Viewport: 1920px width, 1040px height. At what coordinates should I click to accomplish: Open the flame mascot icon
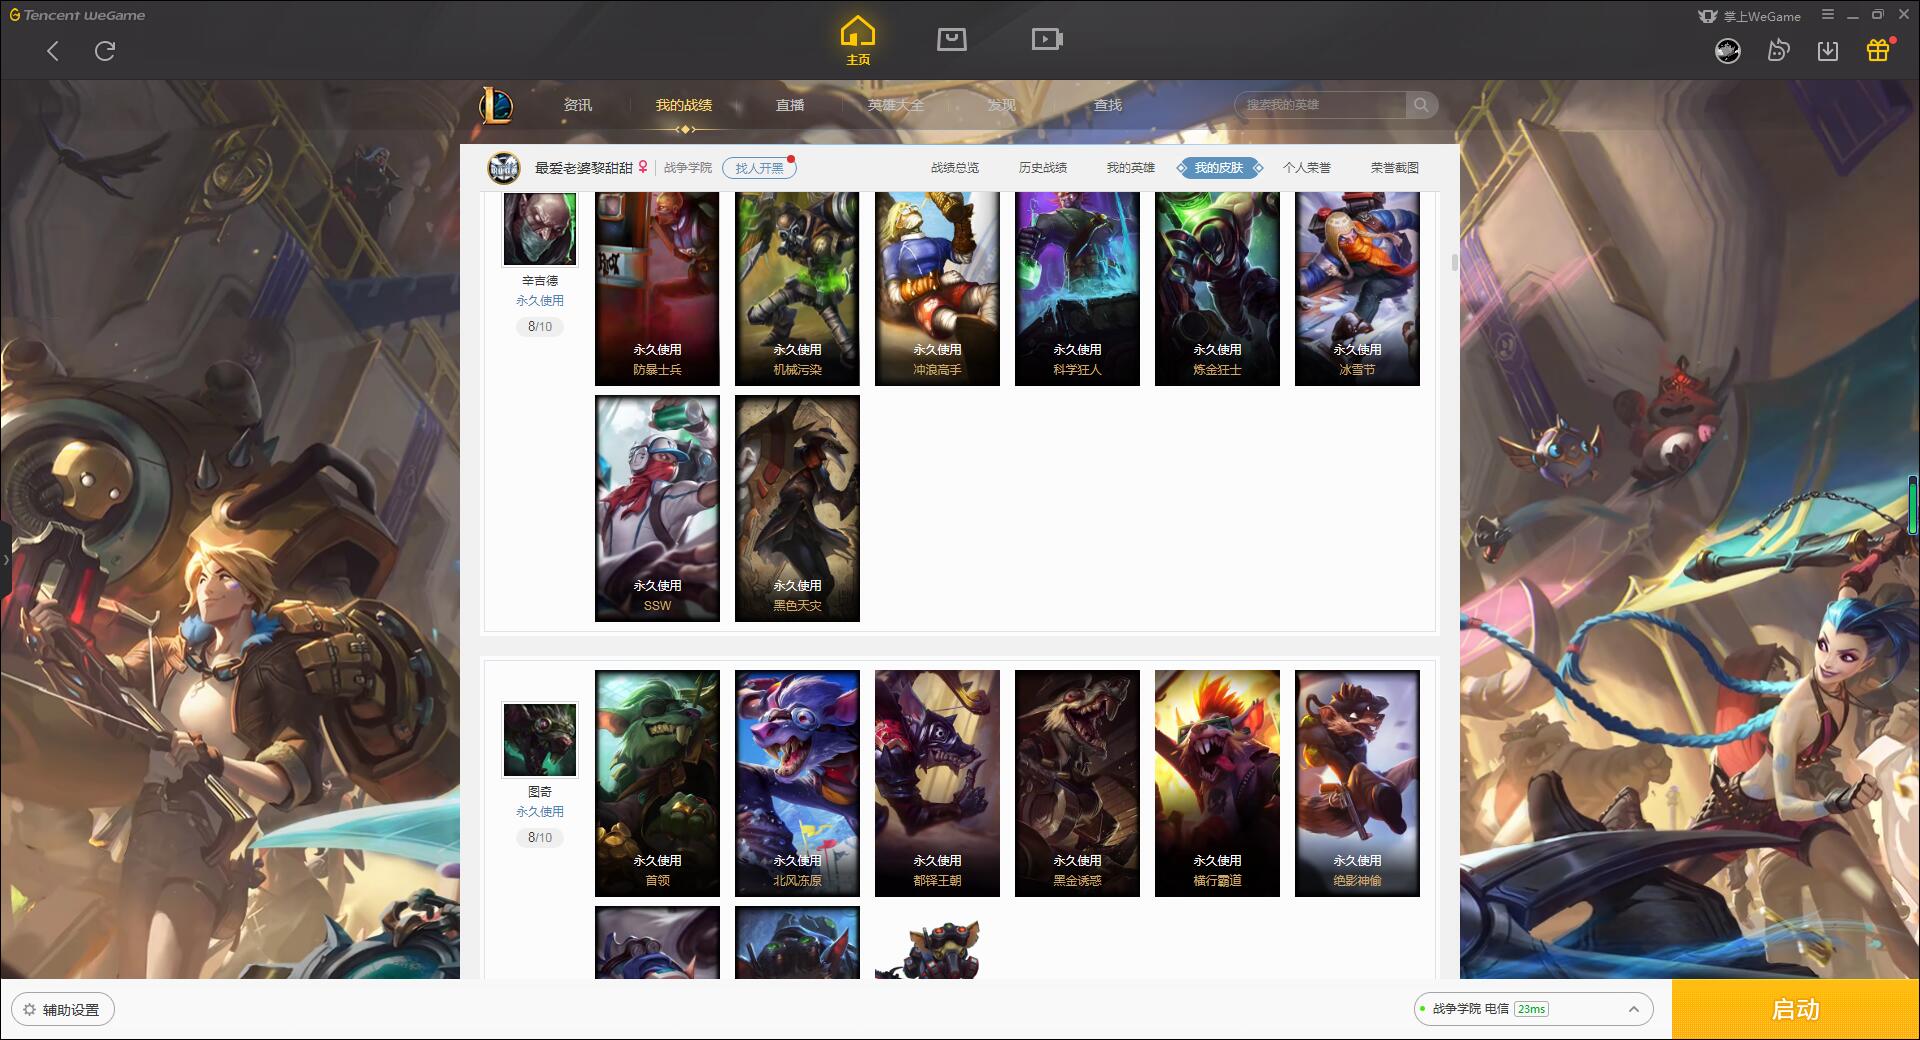[x=1778, y=51]
